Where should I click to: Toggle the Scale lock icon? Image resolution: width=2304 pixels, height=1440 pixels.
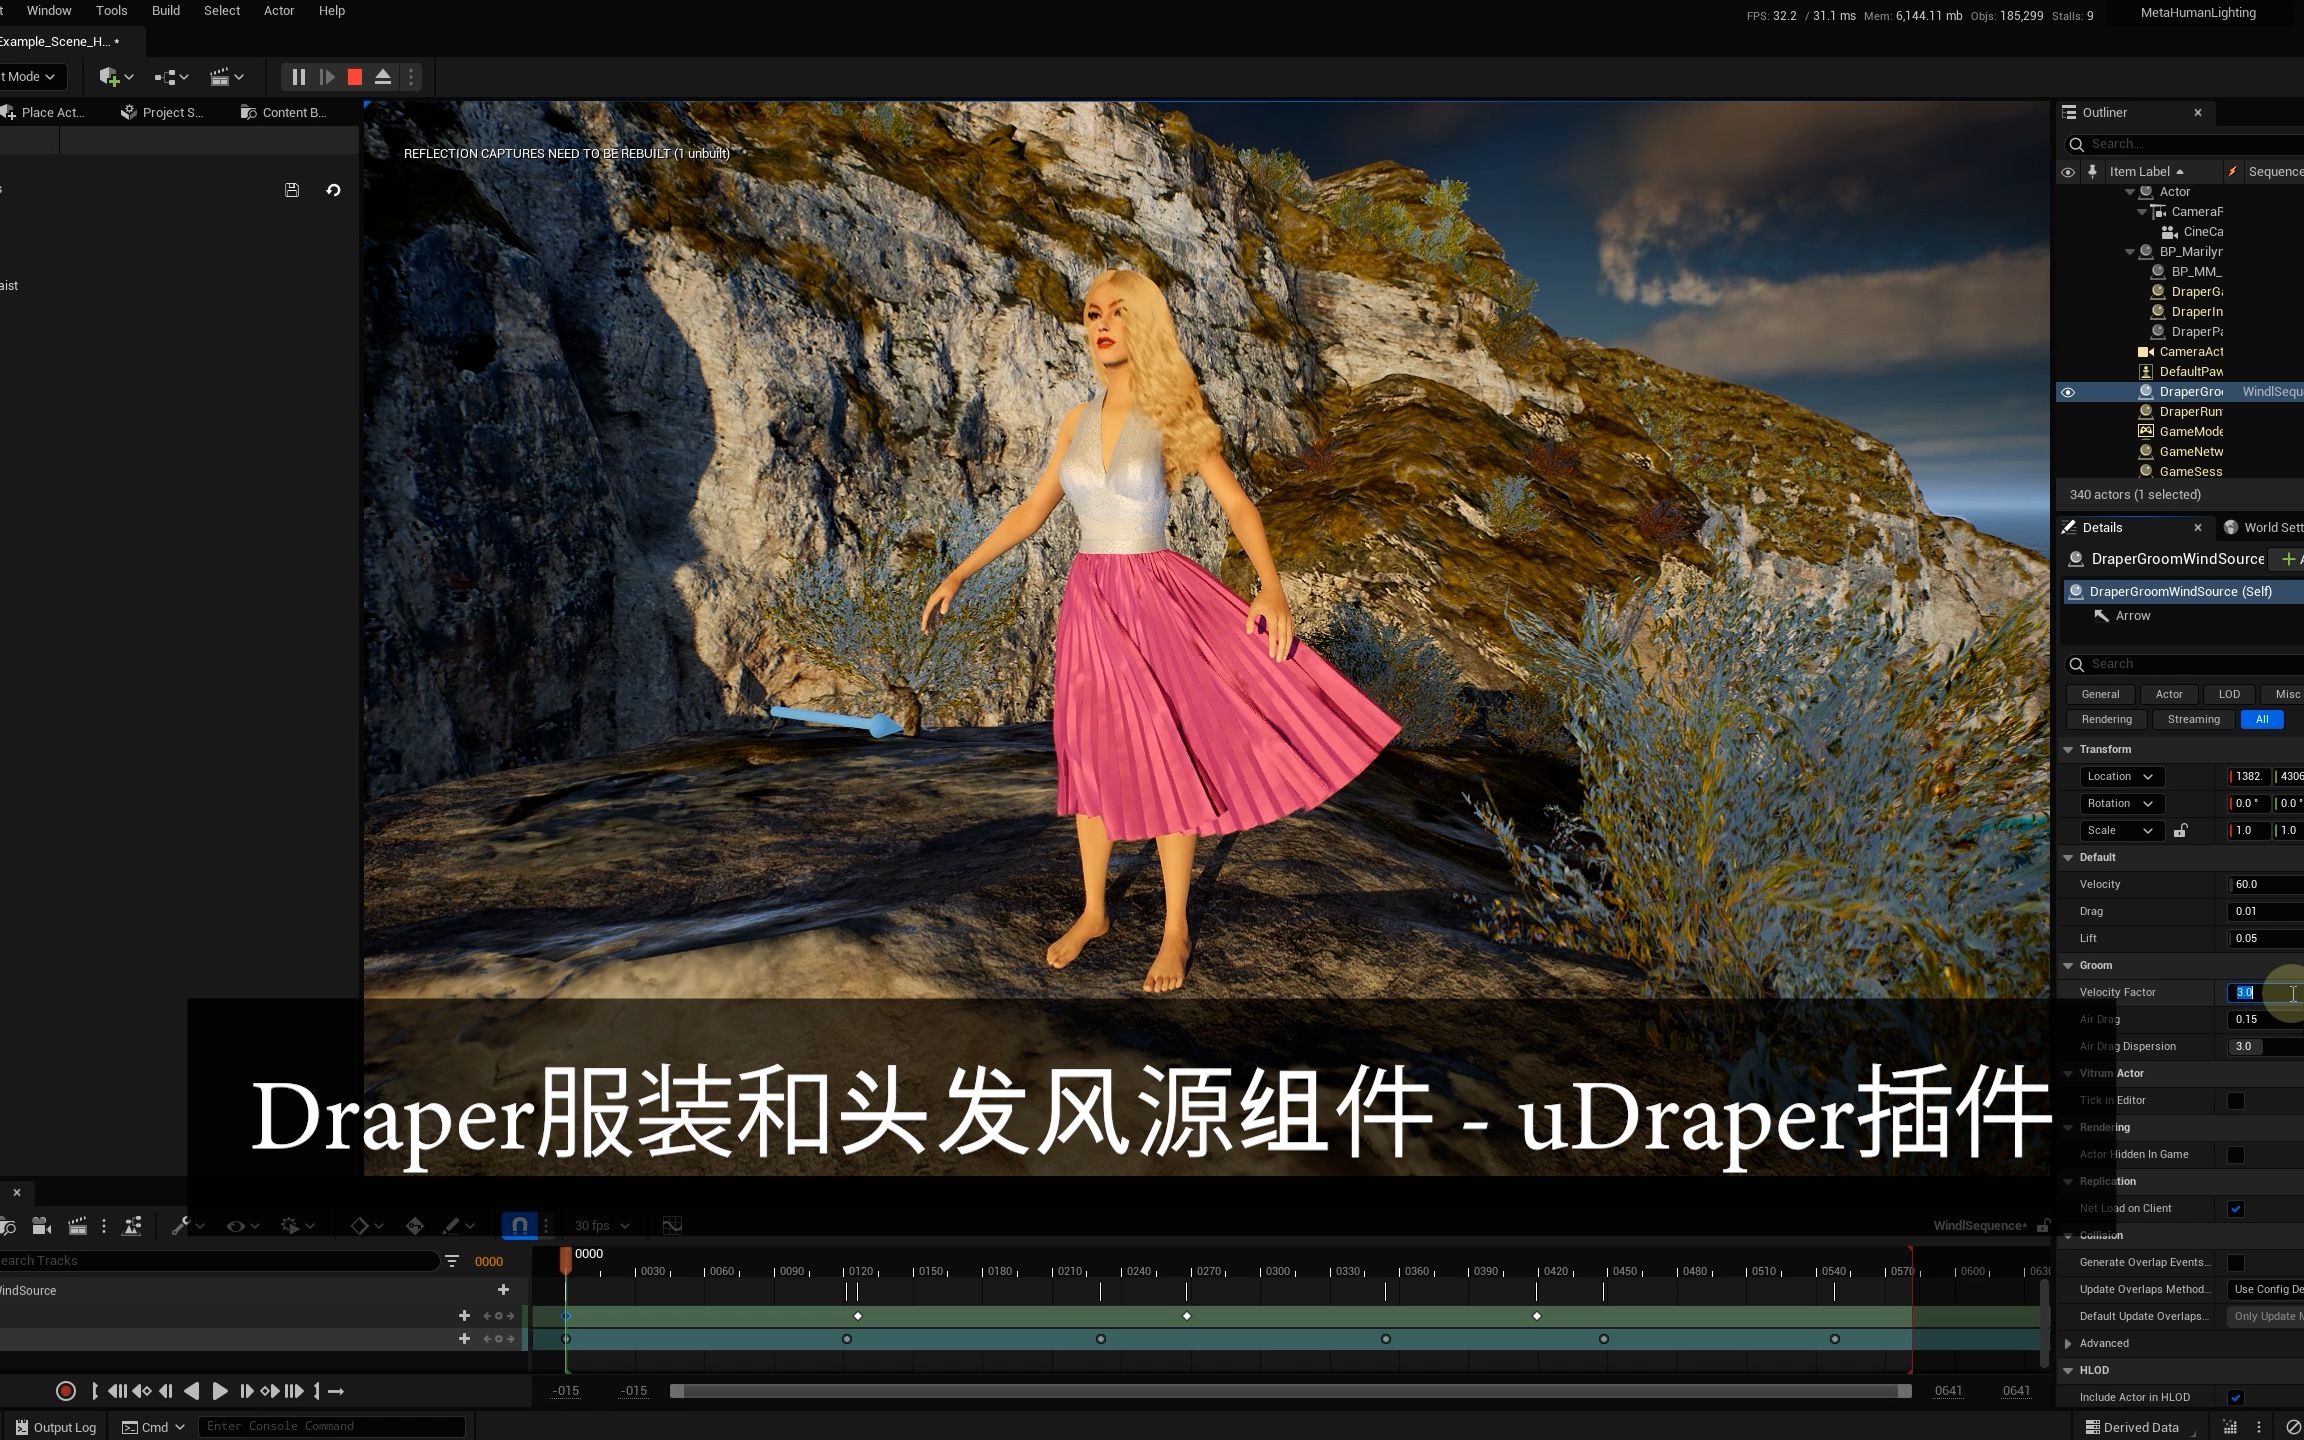pyautogui.click(x=2180, y=830)
